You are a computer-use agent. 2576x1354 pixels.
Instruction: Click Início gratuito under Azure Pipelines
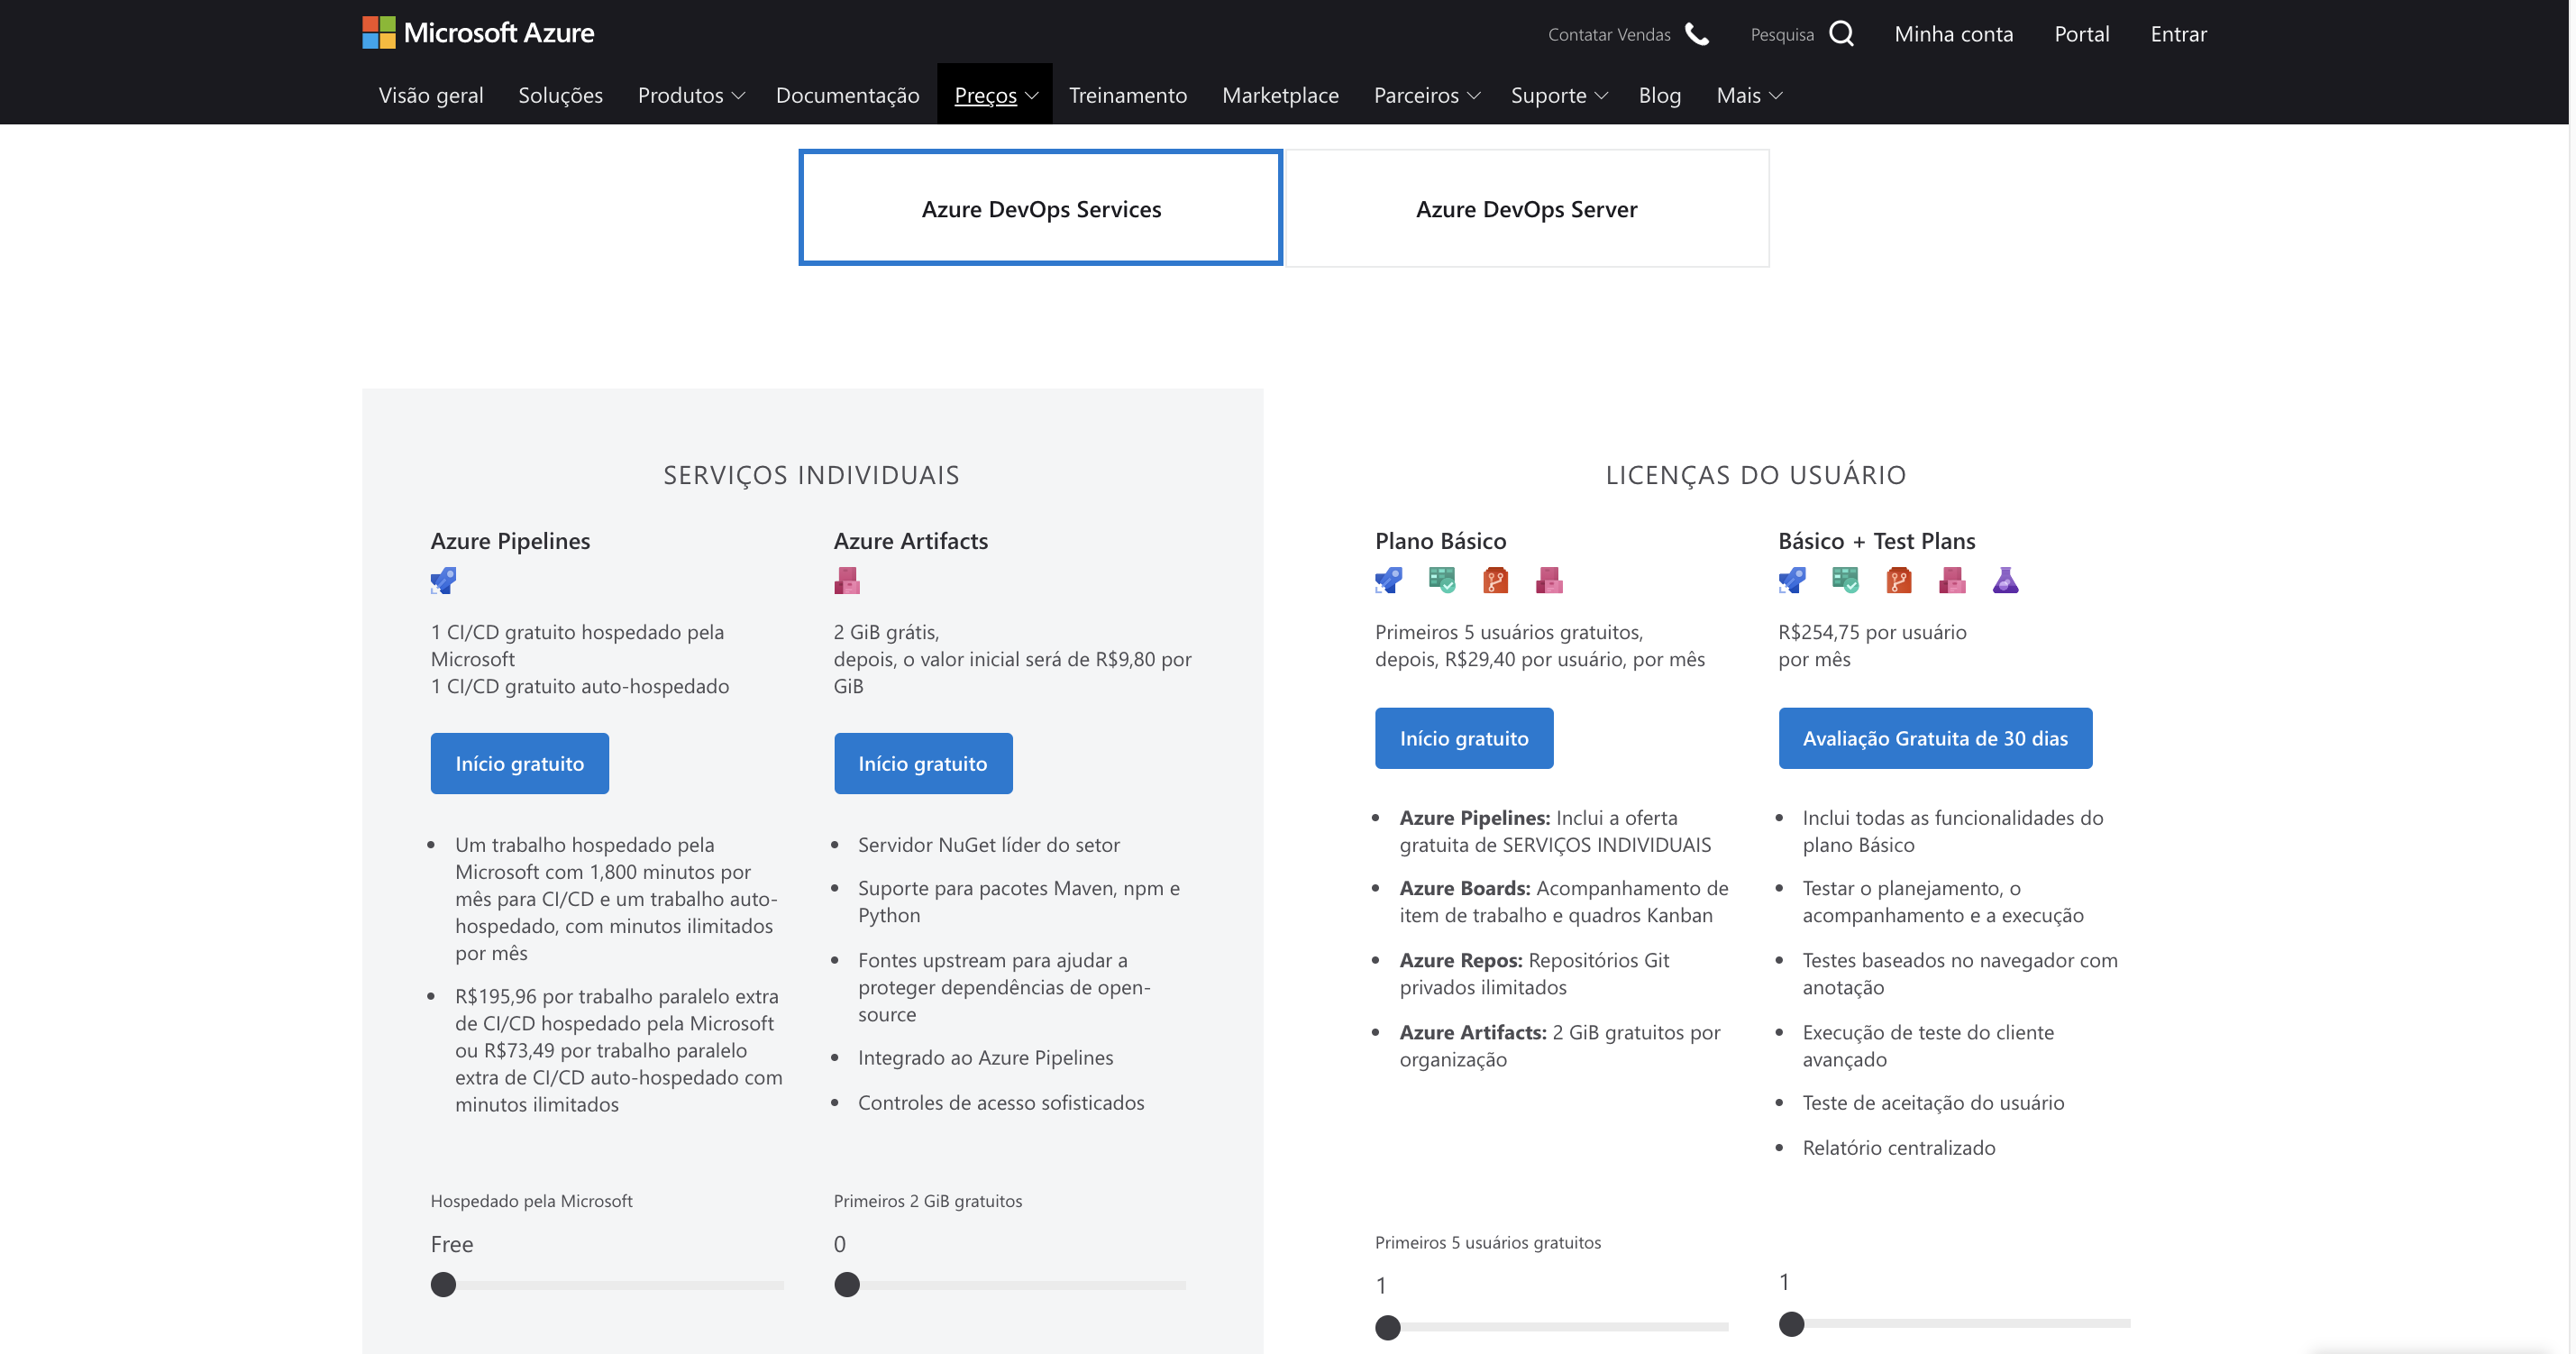519,763
